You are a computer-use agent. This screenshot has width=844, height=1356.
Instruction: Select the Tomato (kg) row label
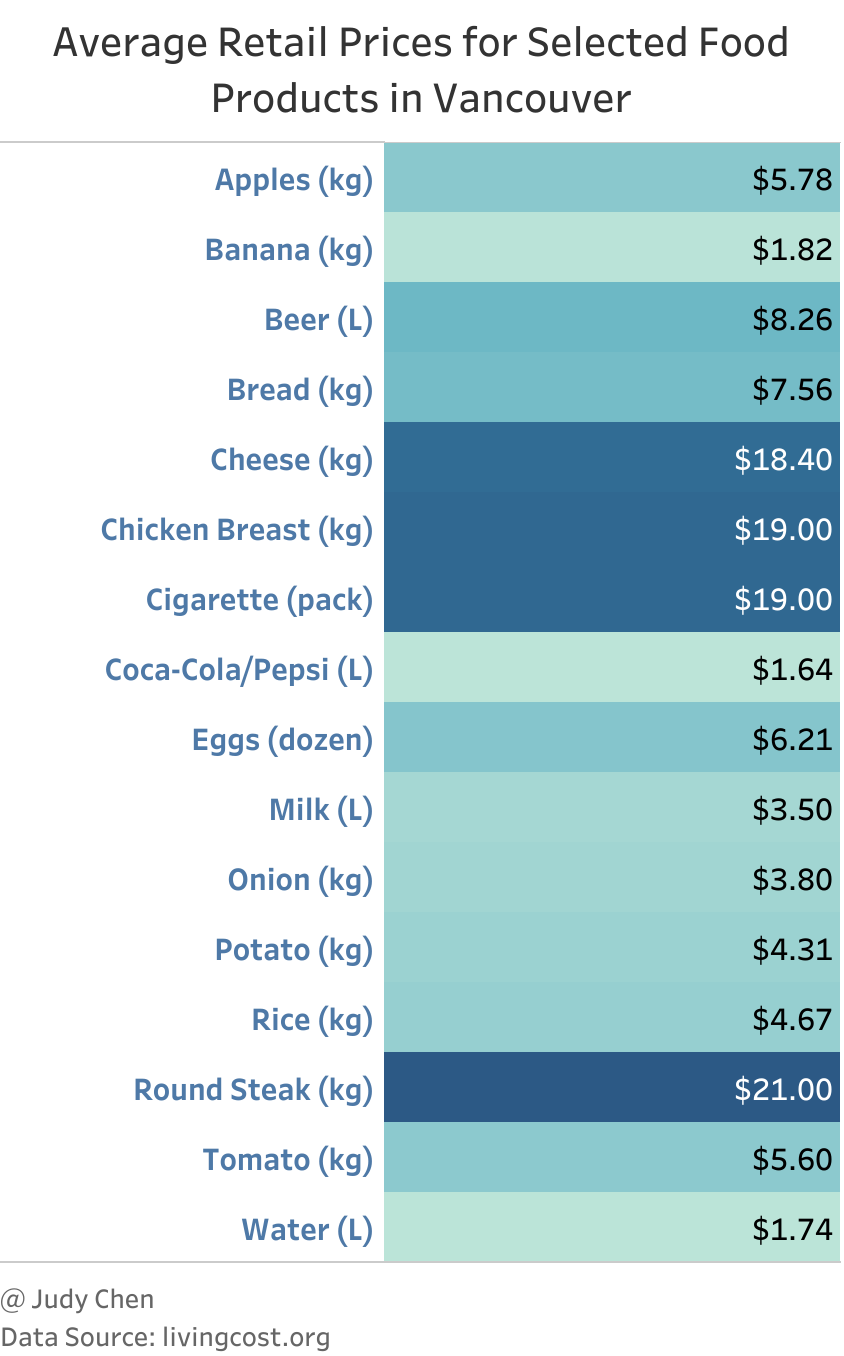(x=287, y=1160)
